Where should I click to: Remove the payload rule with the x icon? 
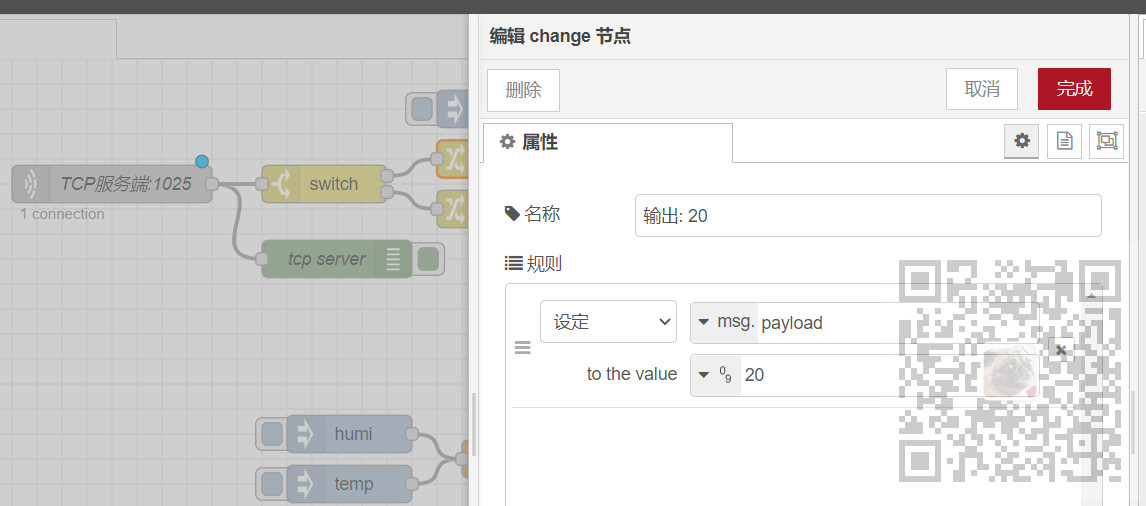[x=1061, y=350]
